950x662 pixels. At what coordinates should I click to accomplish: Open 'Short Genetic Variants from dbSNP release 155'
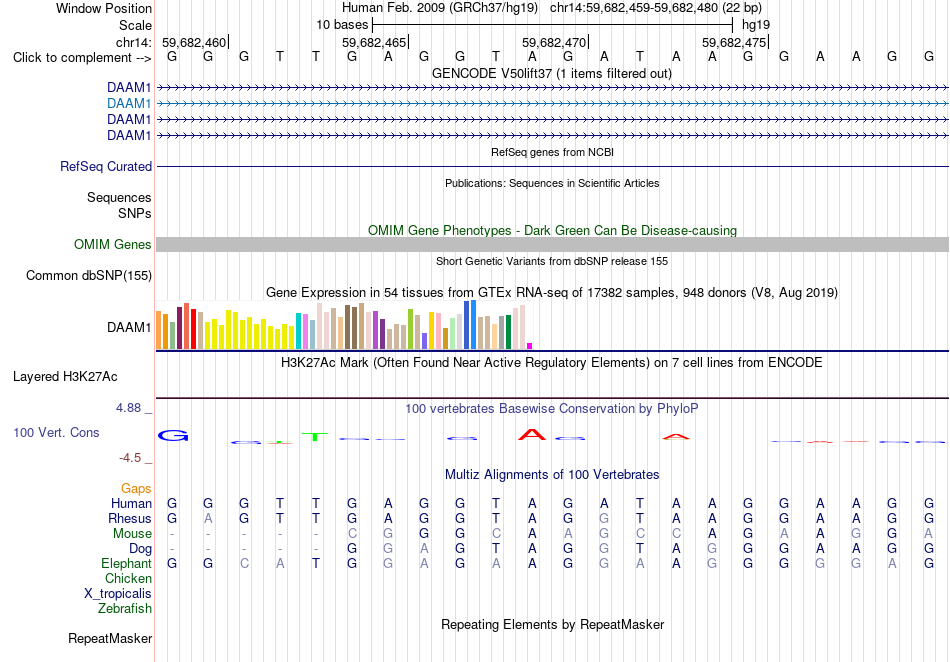[x=552, y=261]
